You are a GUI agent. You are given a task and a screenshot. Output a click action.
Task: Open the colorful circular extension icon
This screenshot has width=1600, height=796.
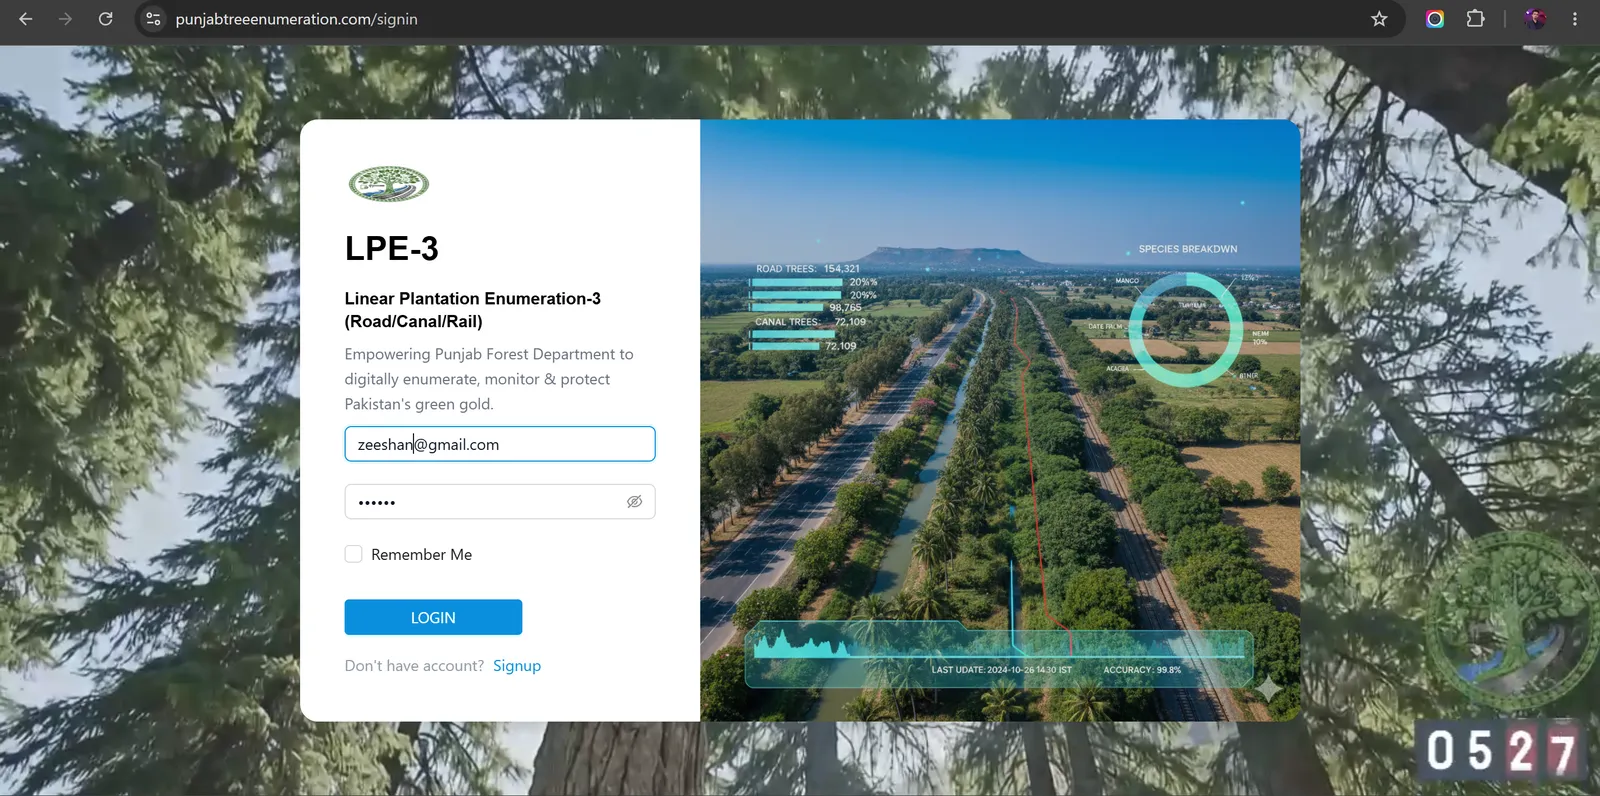[x=1435, y=19]
